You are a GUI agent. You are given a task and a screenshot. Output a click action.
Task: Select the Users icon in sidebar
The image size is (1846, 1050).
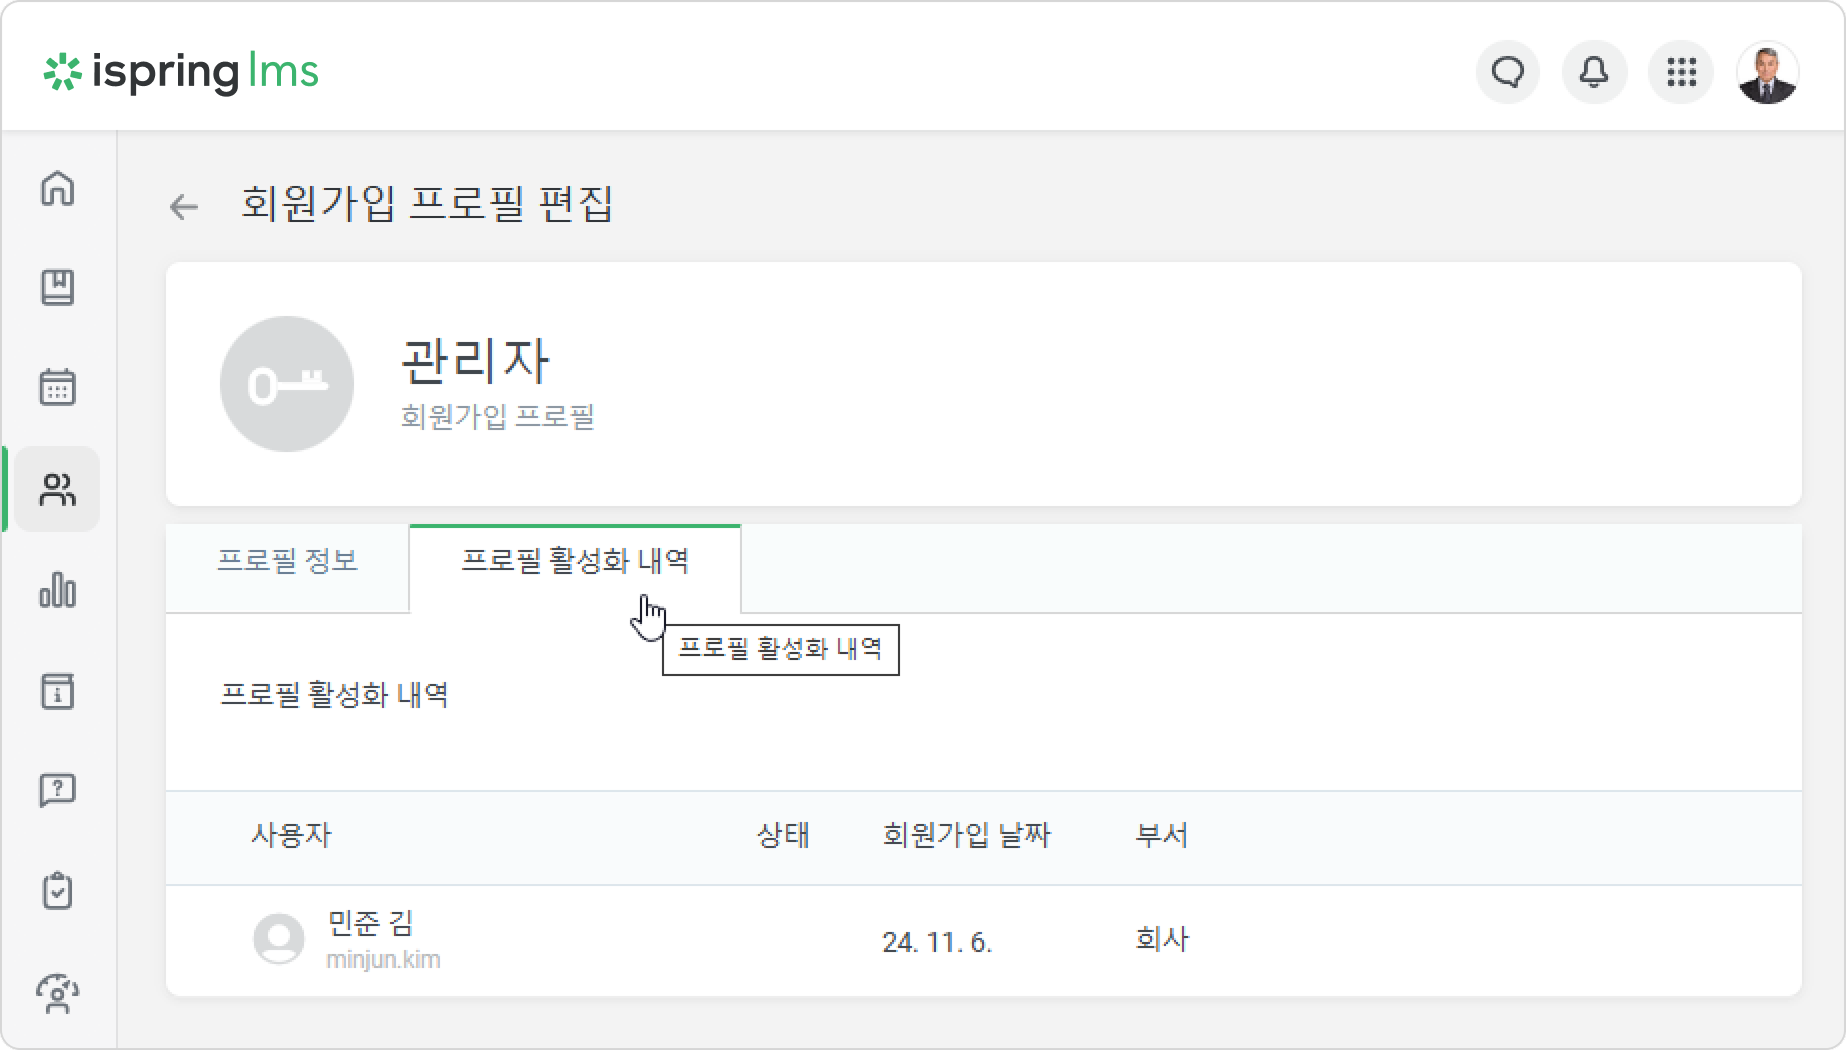58,489
